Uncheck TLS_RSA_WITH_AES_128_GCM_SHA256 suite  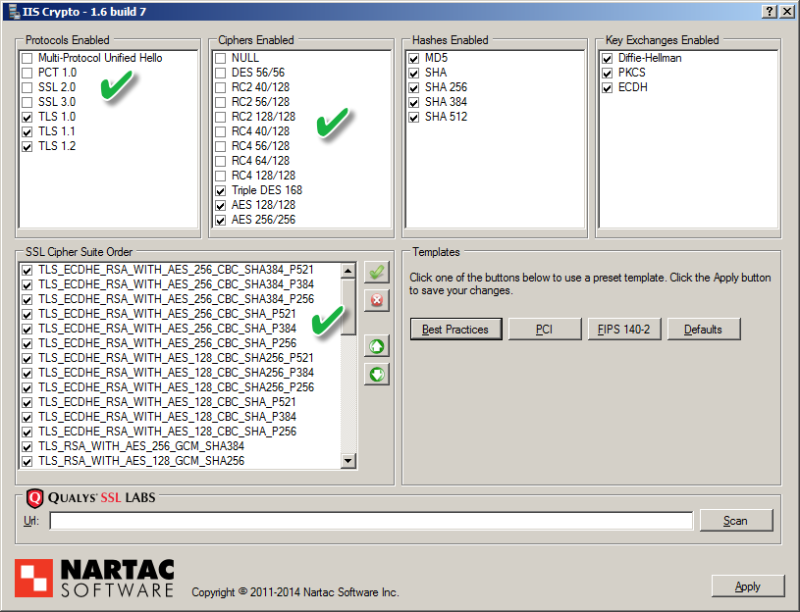pos(27,462)
